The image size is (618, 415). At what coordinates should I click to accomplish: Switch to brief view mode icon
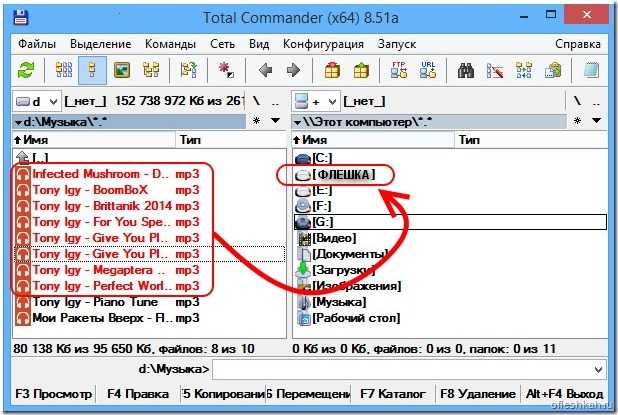pos(64,71)
